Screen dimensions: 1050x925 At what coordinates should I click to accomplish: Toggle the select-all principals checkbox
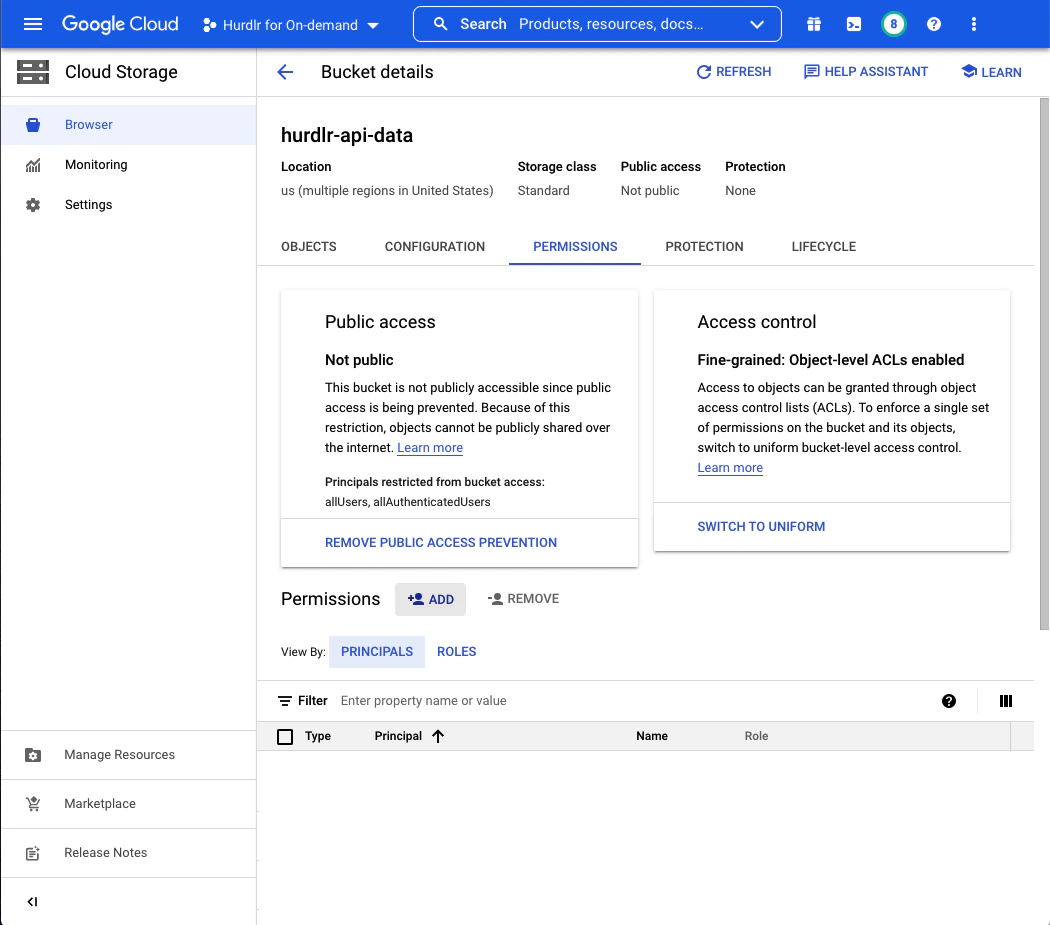point(285,736)
